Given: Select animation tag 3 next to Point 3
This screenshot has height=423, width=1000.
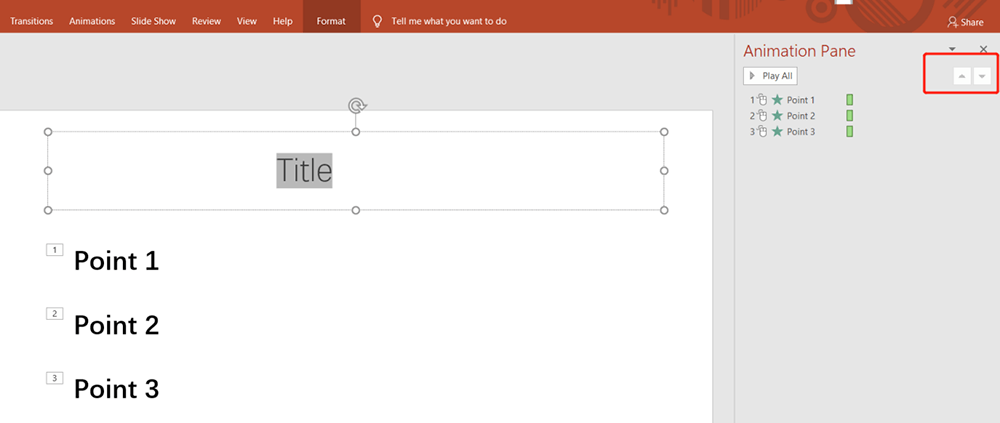Looking at the screenshot, I should [55, 378].
